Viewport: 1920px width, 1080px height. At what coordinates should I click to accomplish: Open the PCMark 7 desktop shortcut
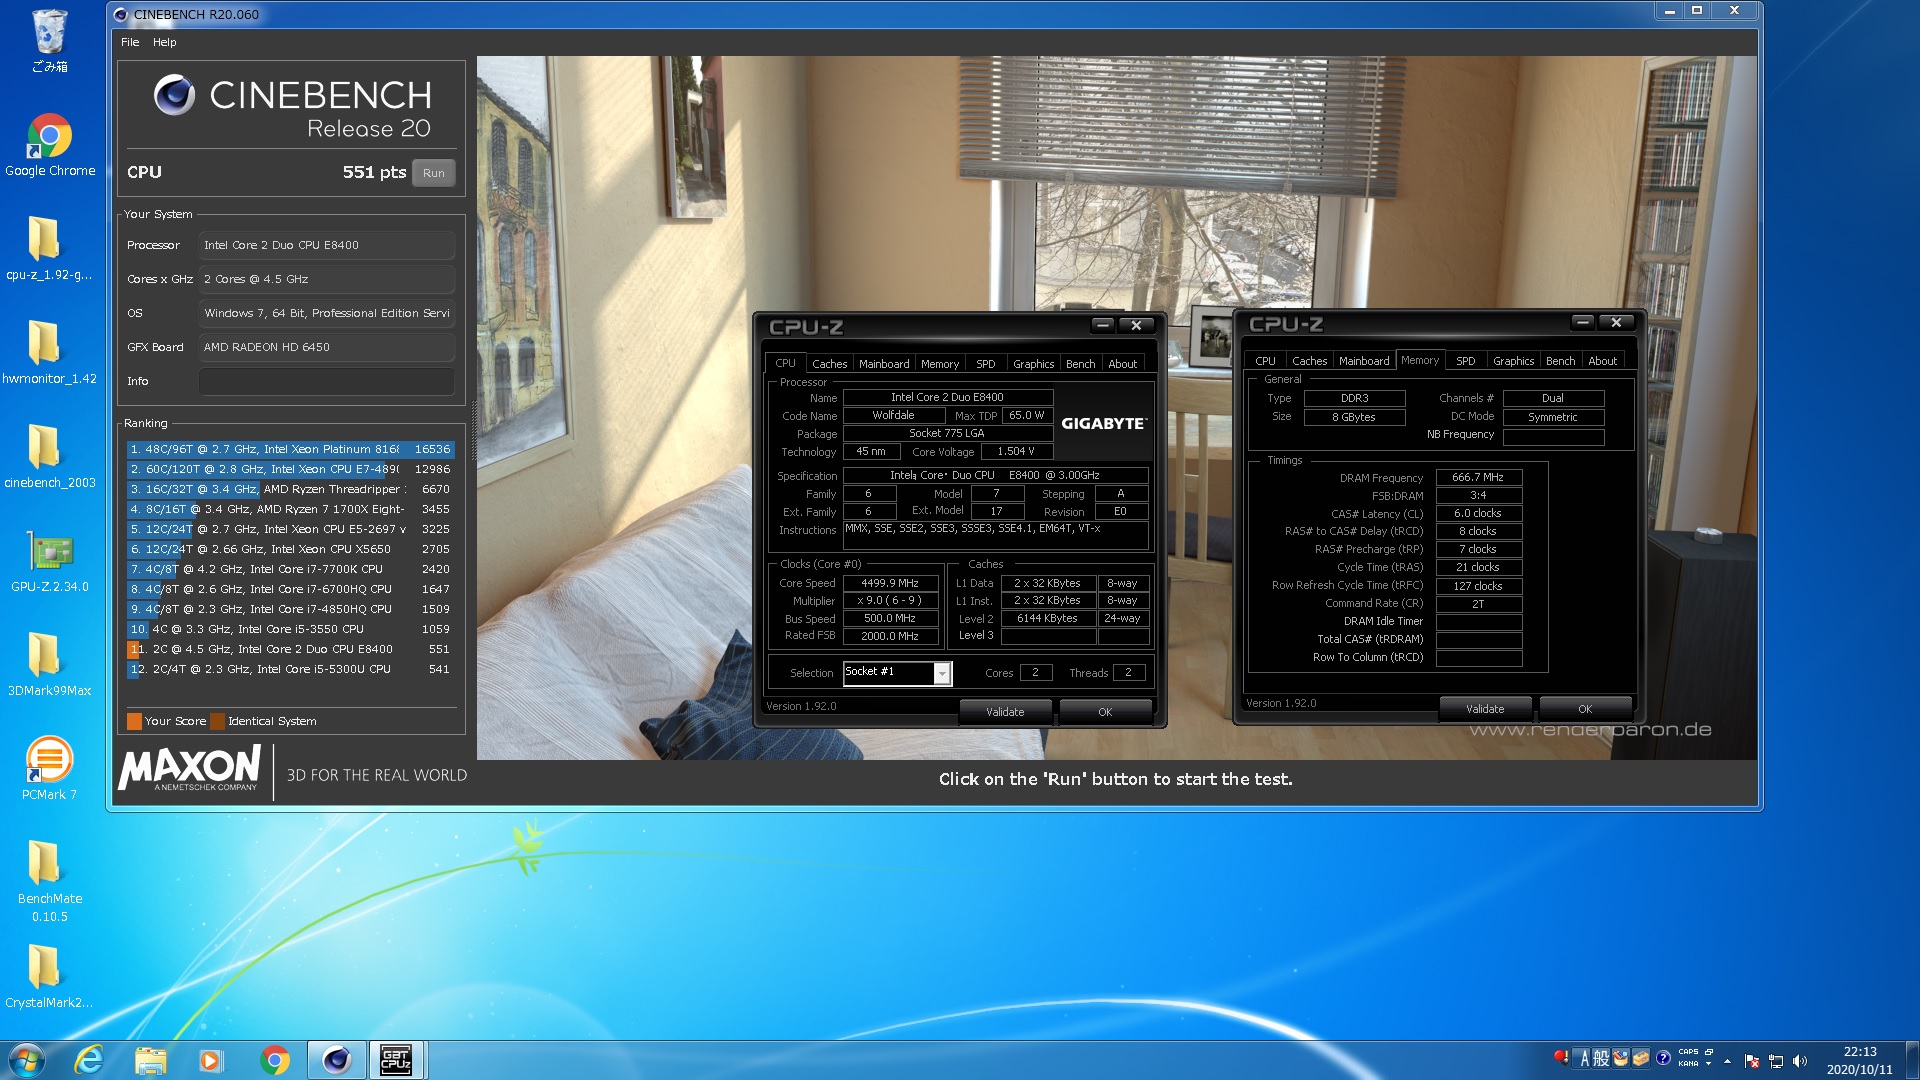pyautogui.click(x=49, y=769)
